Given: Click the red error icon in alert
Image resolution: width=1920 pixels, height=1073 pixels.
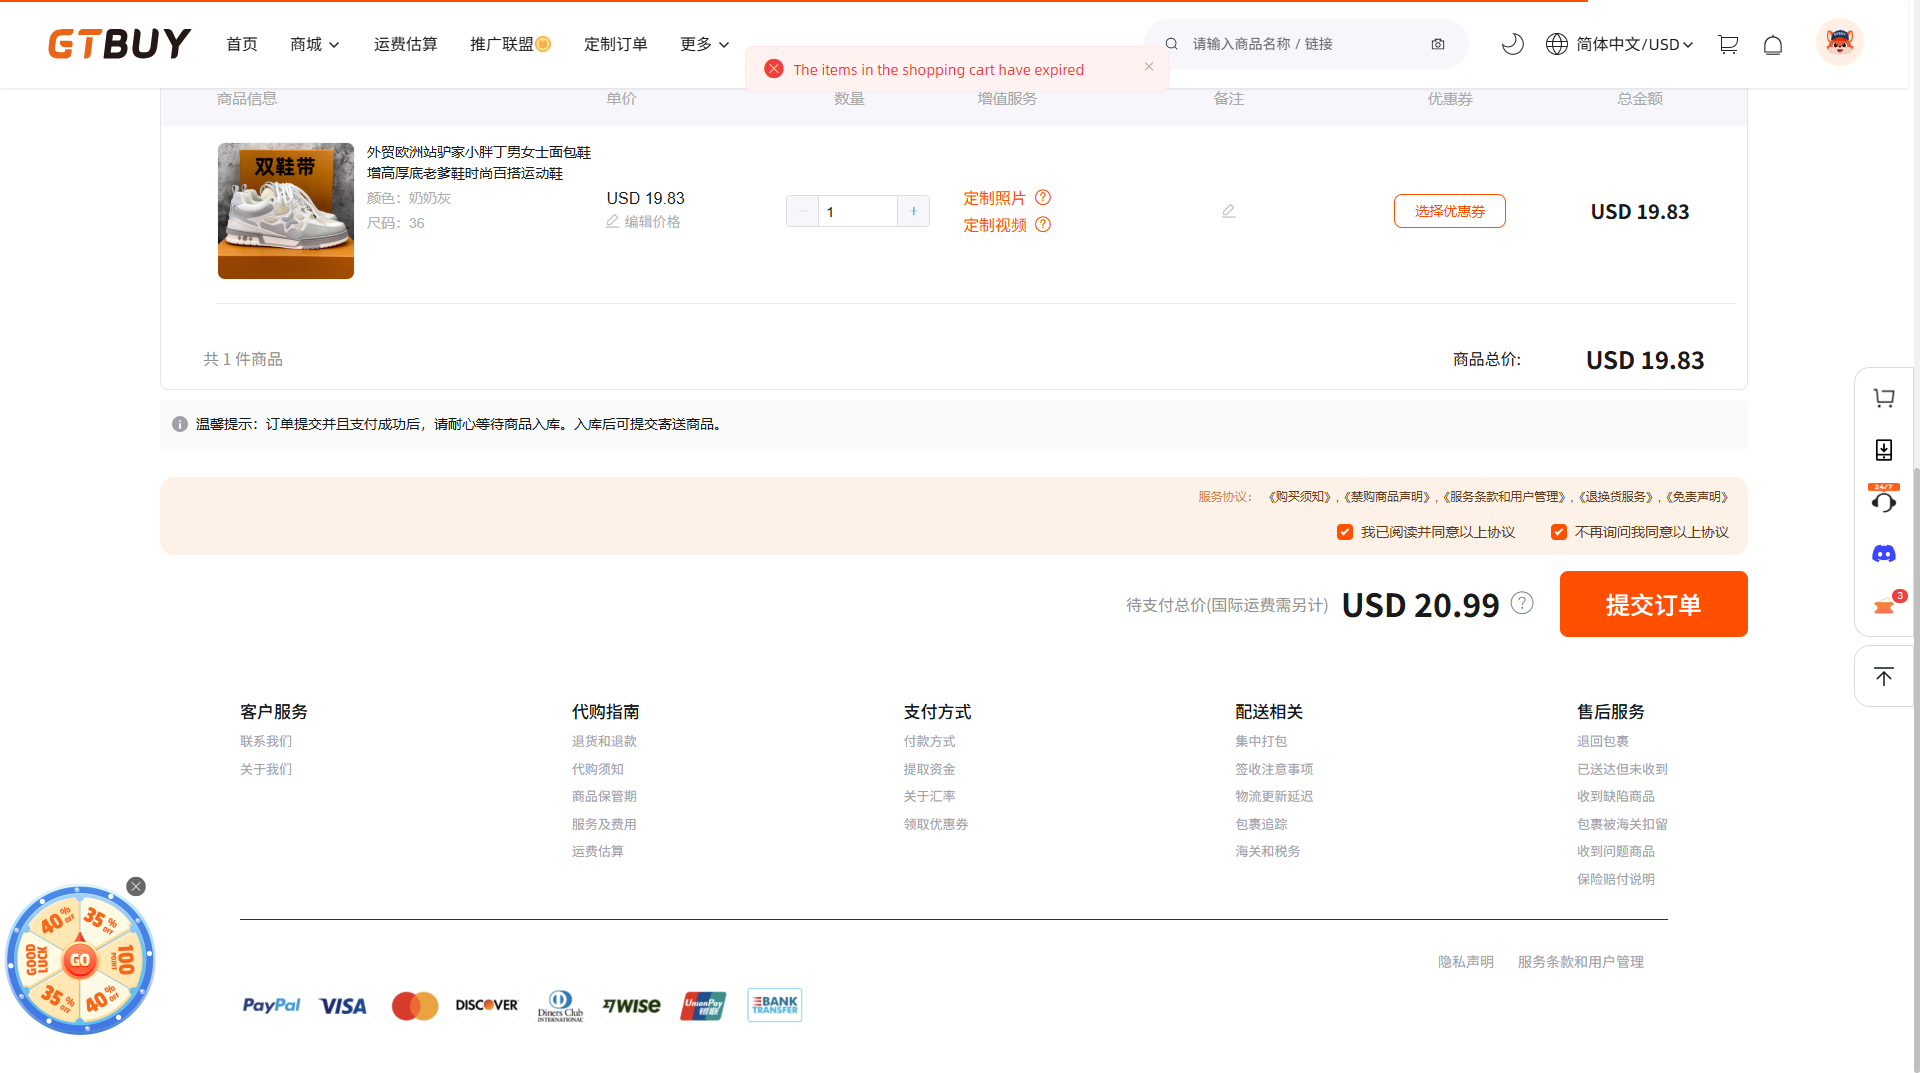Looking at the screenshot, I should (x=774, y=69).
